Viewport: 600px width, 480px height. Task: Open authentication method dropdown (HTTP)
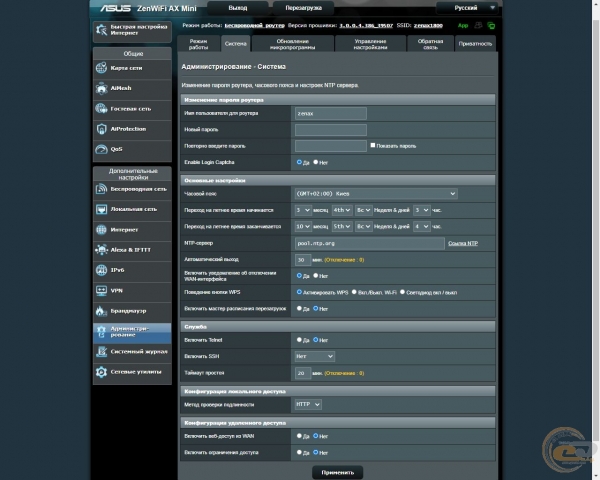point(308,405)
